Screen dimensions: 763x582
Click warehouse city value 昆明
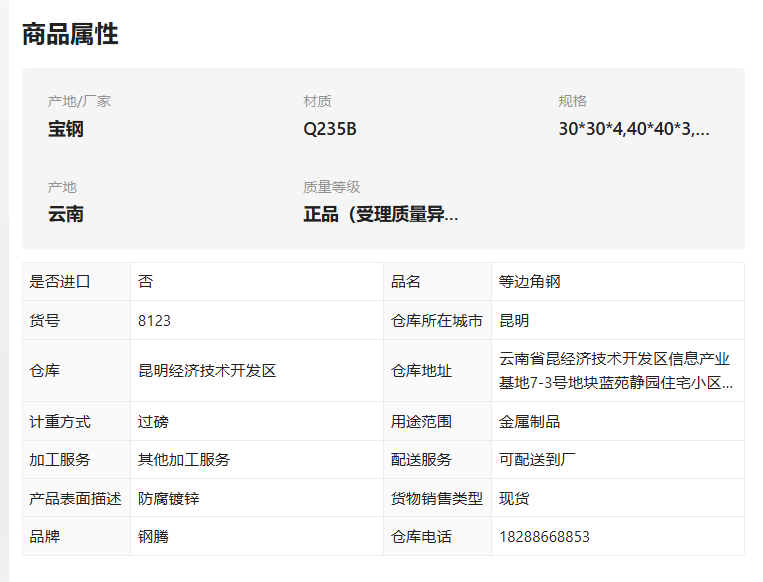pyautogui.click(x=514, y=321)
